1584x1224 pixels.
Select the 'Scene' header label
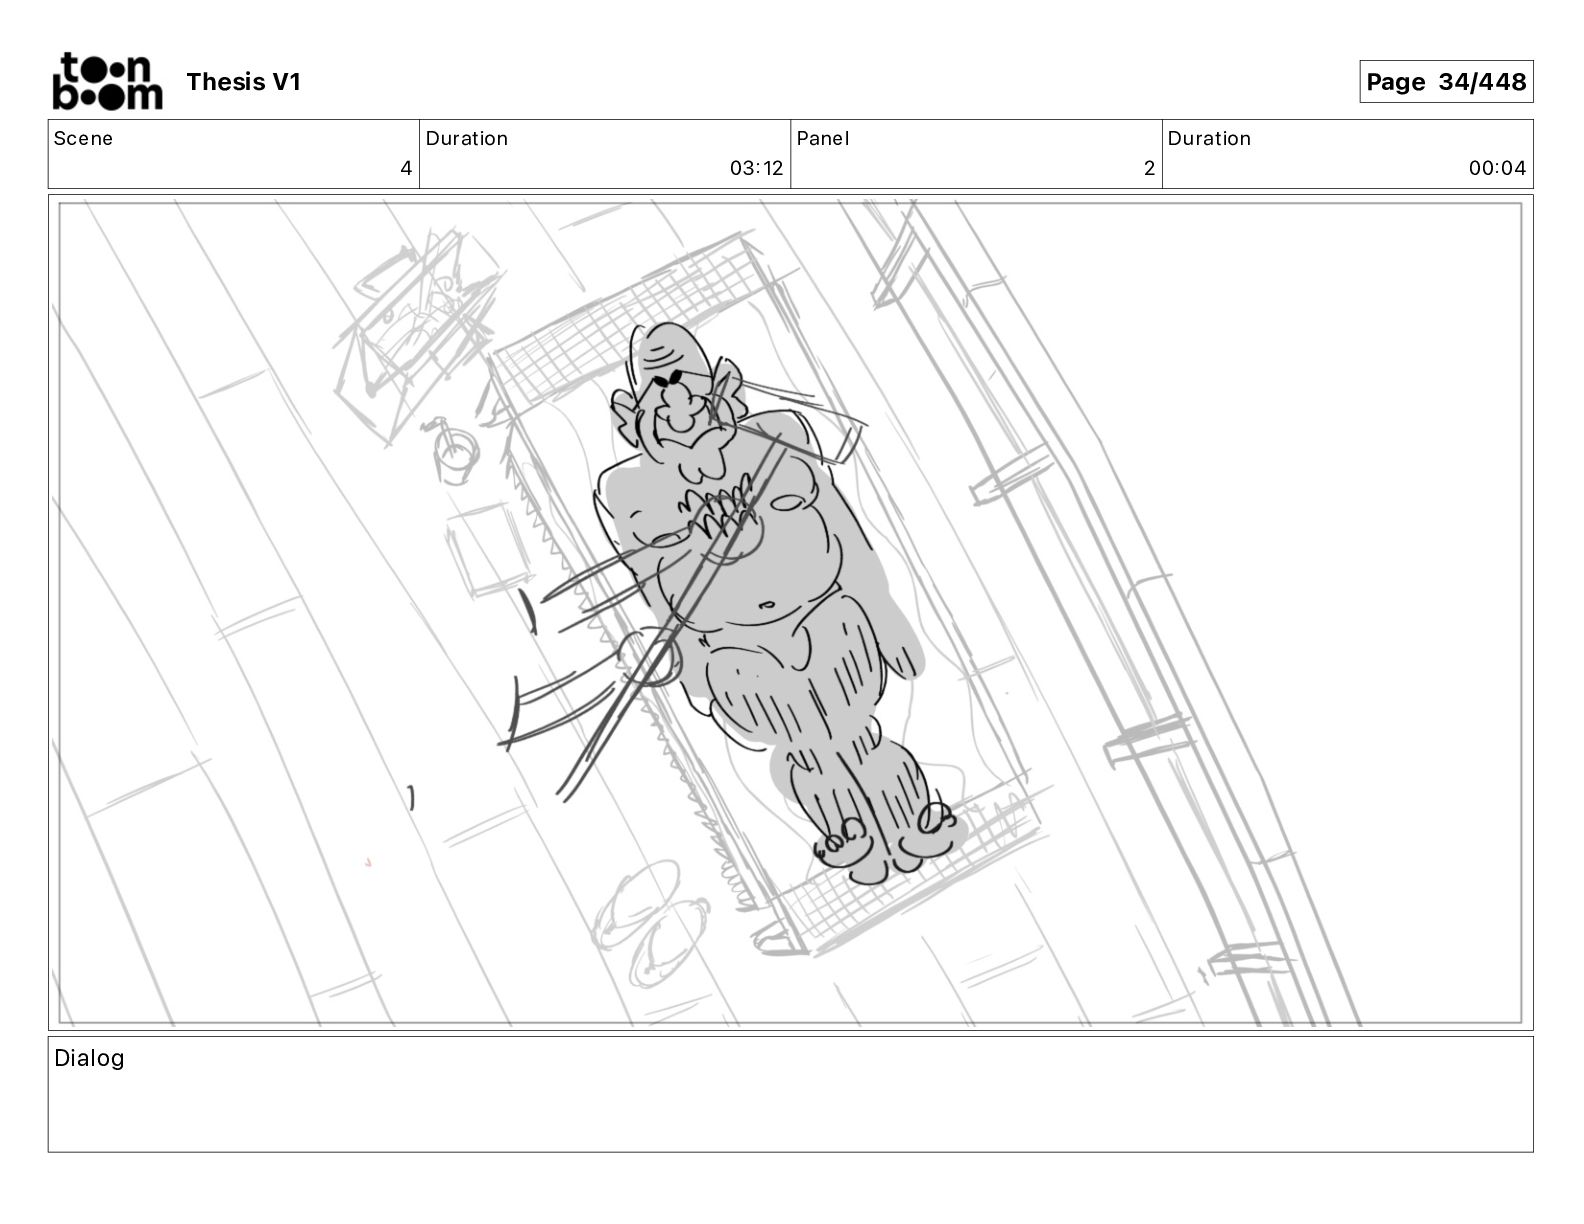[83, 139]
